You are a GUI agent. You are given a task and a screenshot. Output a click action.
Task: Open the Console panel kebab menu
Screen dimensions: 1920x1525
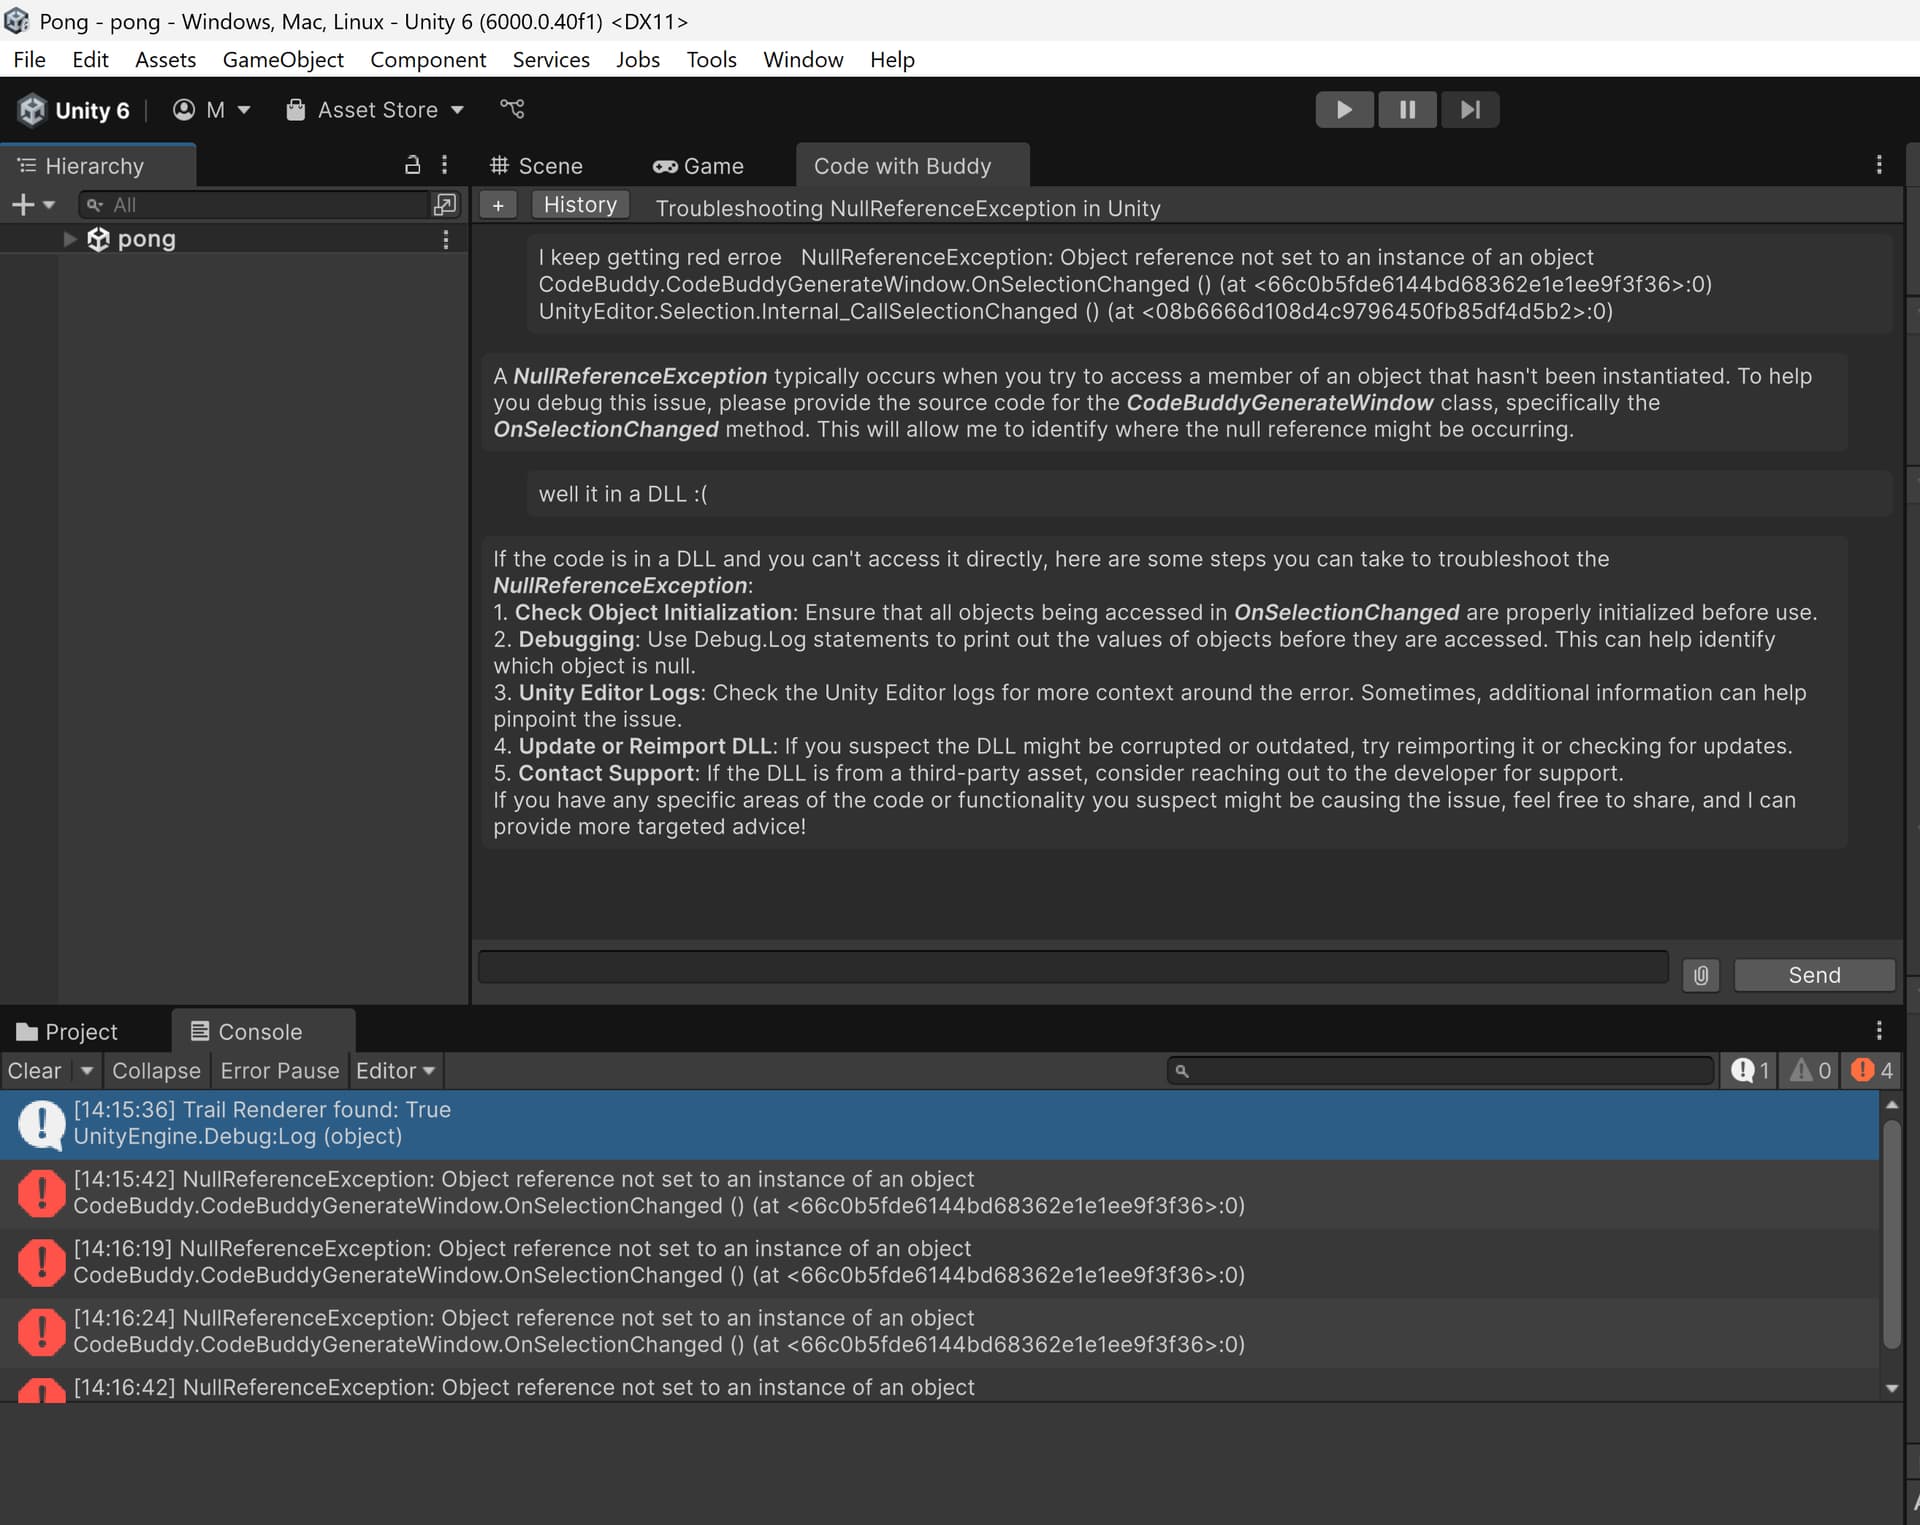pos(1879,1031)
